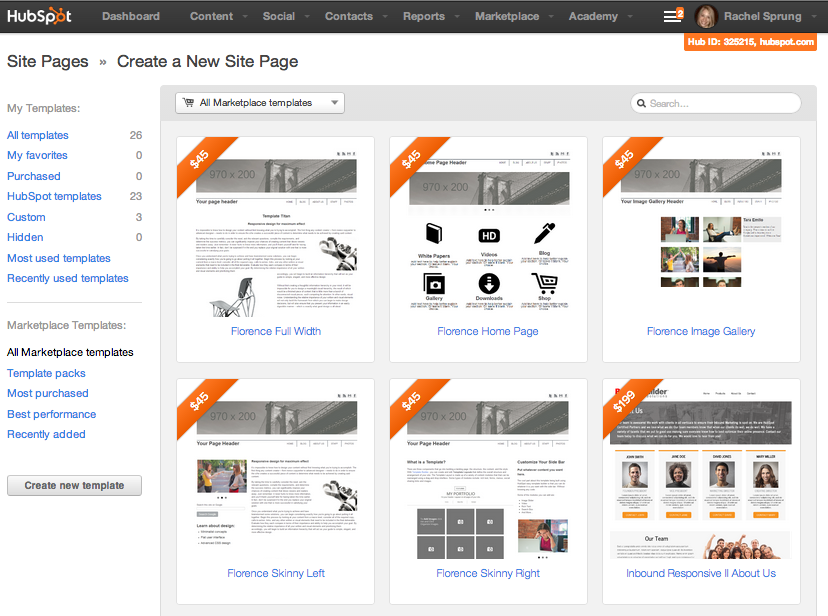View Recently added marketplace templates

46,434
